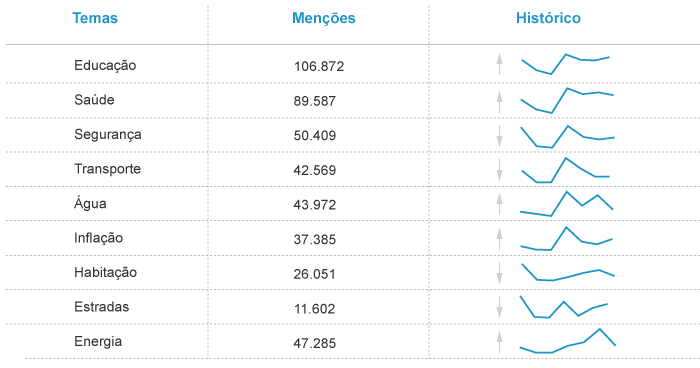This screenshot has height=368, width=700.
Task: Open the Energia history sparkline
Action: tap(568, 341)
